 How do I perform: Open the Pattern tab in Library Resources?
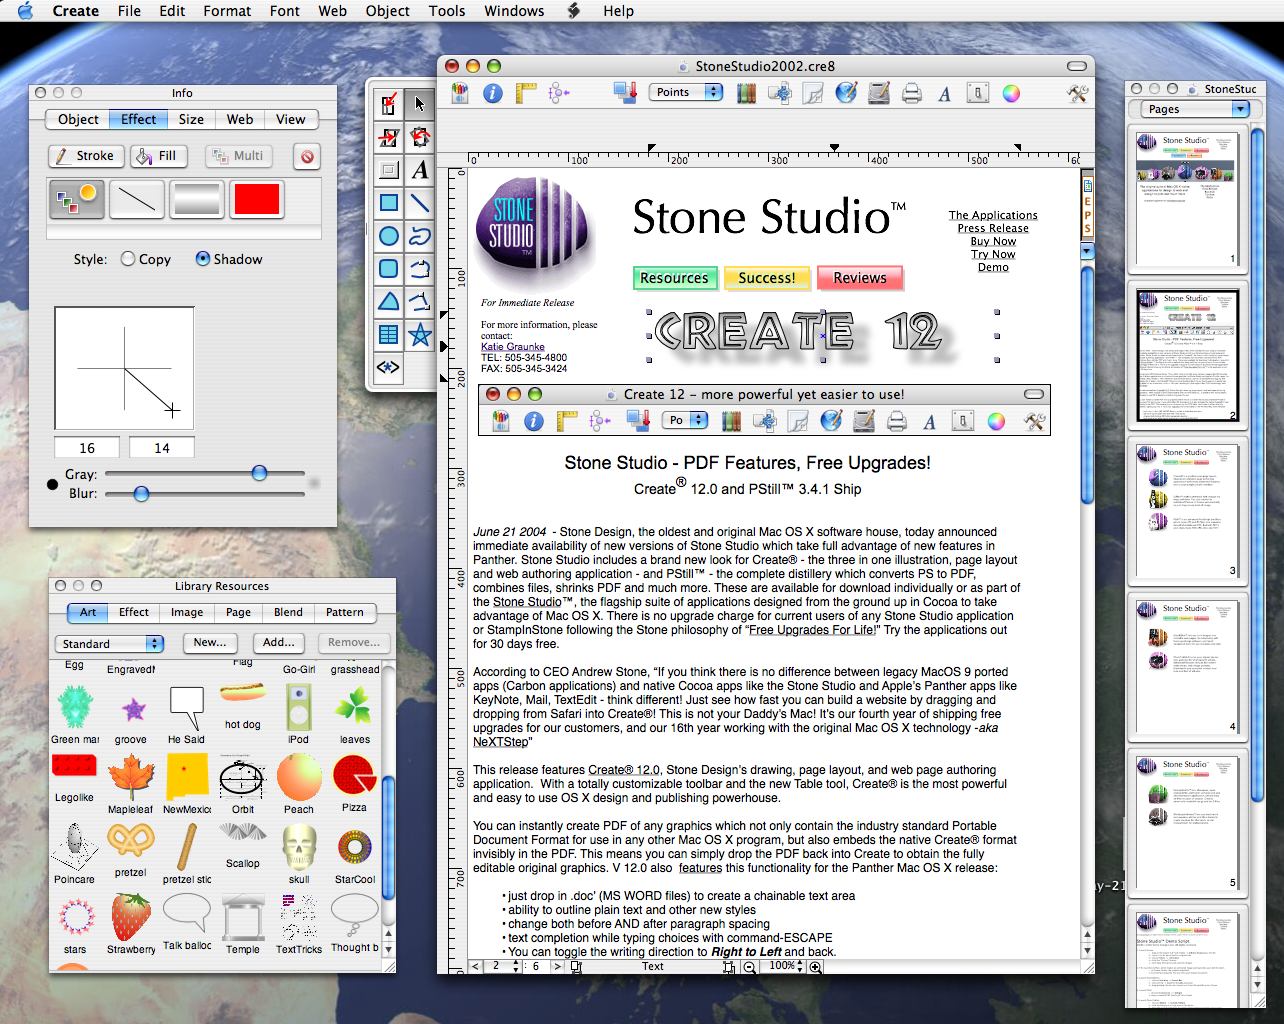(345, 612)
